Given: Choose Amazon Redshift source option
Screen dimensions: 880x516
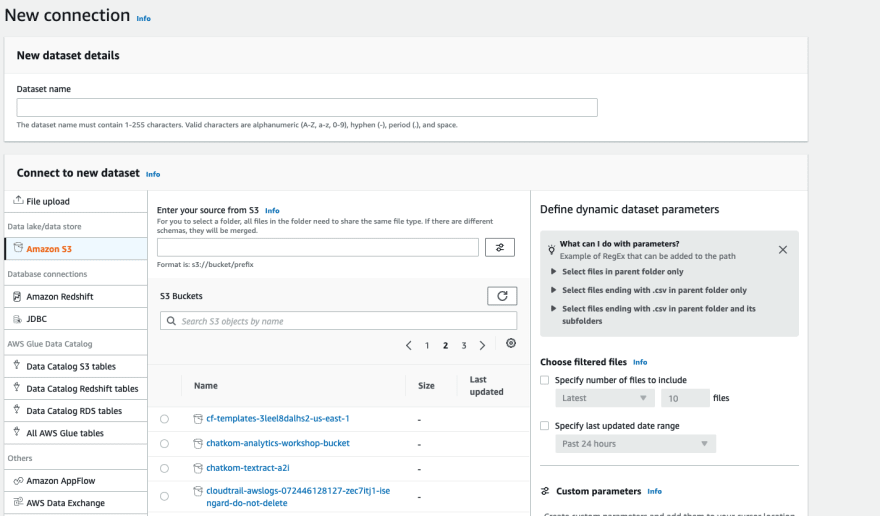Looking at the screenshot, I should (x=76, y=296).
